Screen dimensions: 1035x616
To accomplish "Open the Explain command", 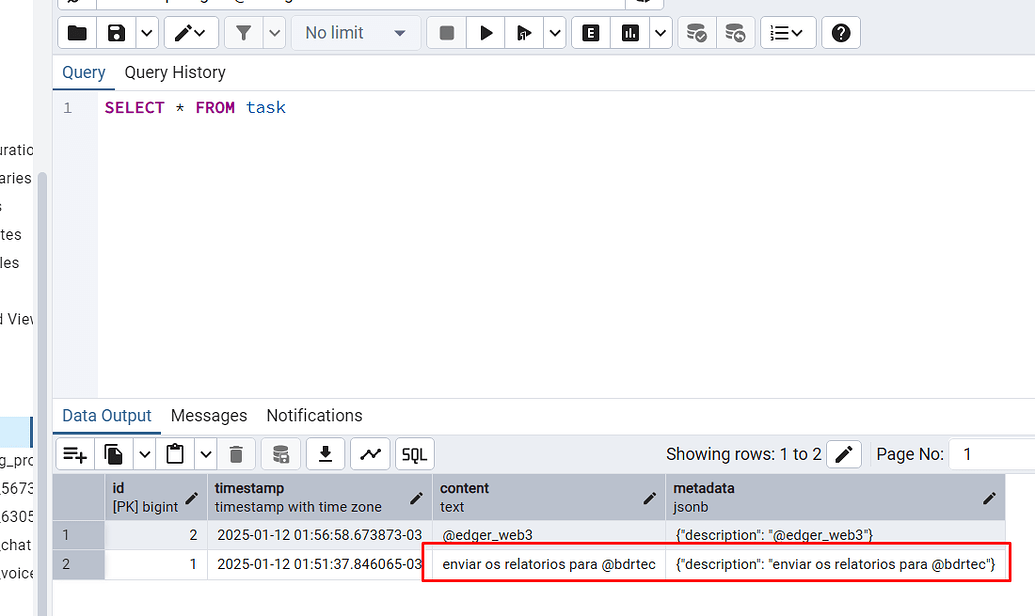I will 590,32.
